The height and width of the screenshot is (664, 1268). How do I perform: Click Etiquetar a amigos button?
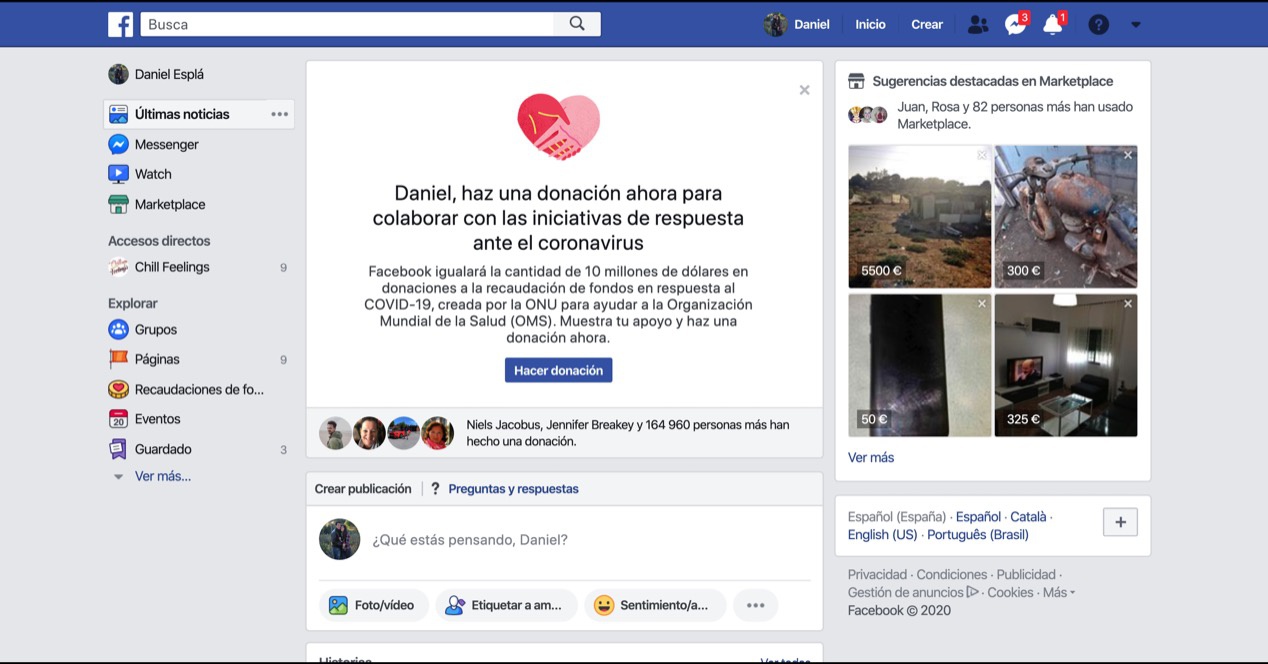coord(506,605)
